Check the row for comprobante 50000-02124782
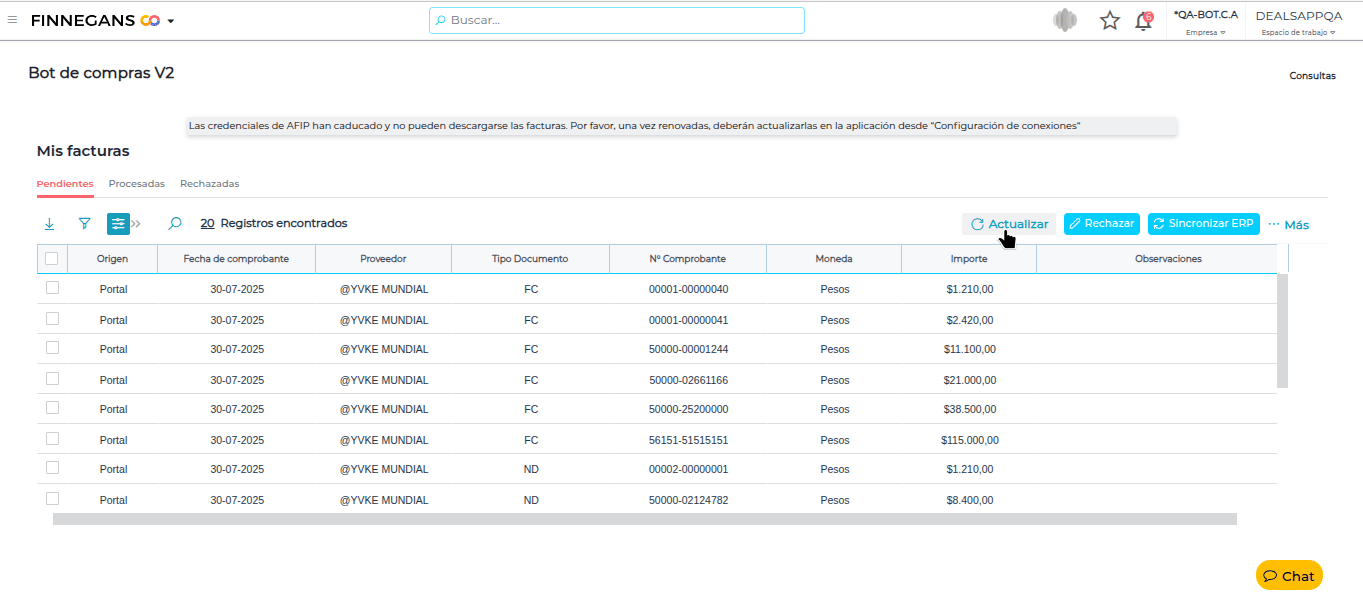 (x=52, y=499)
